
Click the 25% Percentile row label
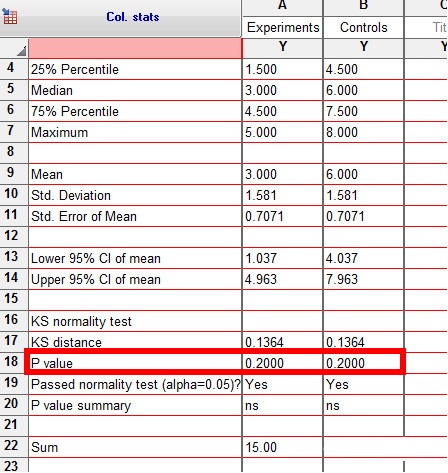coord(75,69)
